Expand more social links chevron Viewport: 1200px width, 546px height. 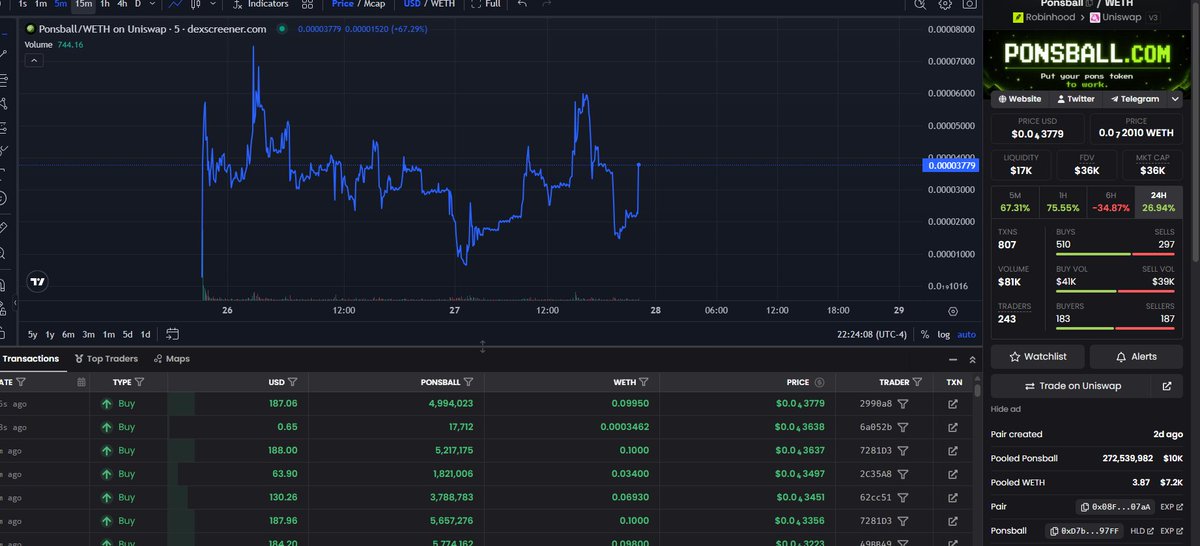tap(1174, 99)
